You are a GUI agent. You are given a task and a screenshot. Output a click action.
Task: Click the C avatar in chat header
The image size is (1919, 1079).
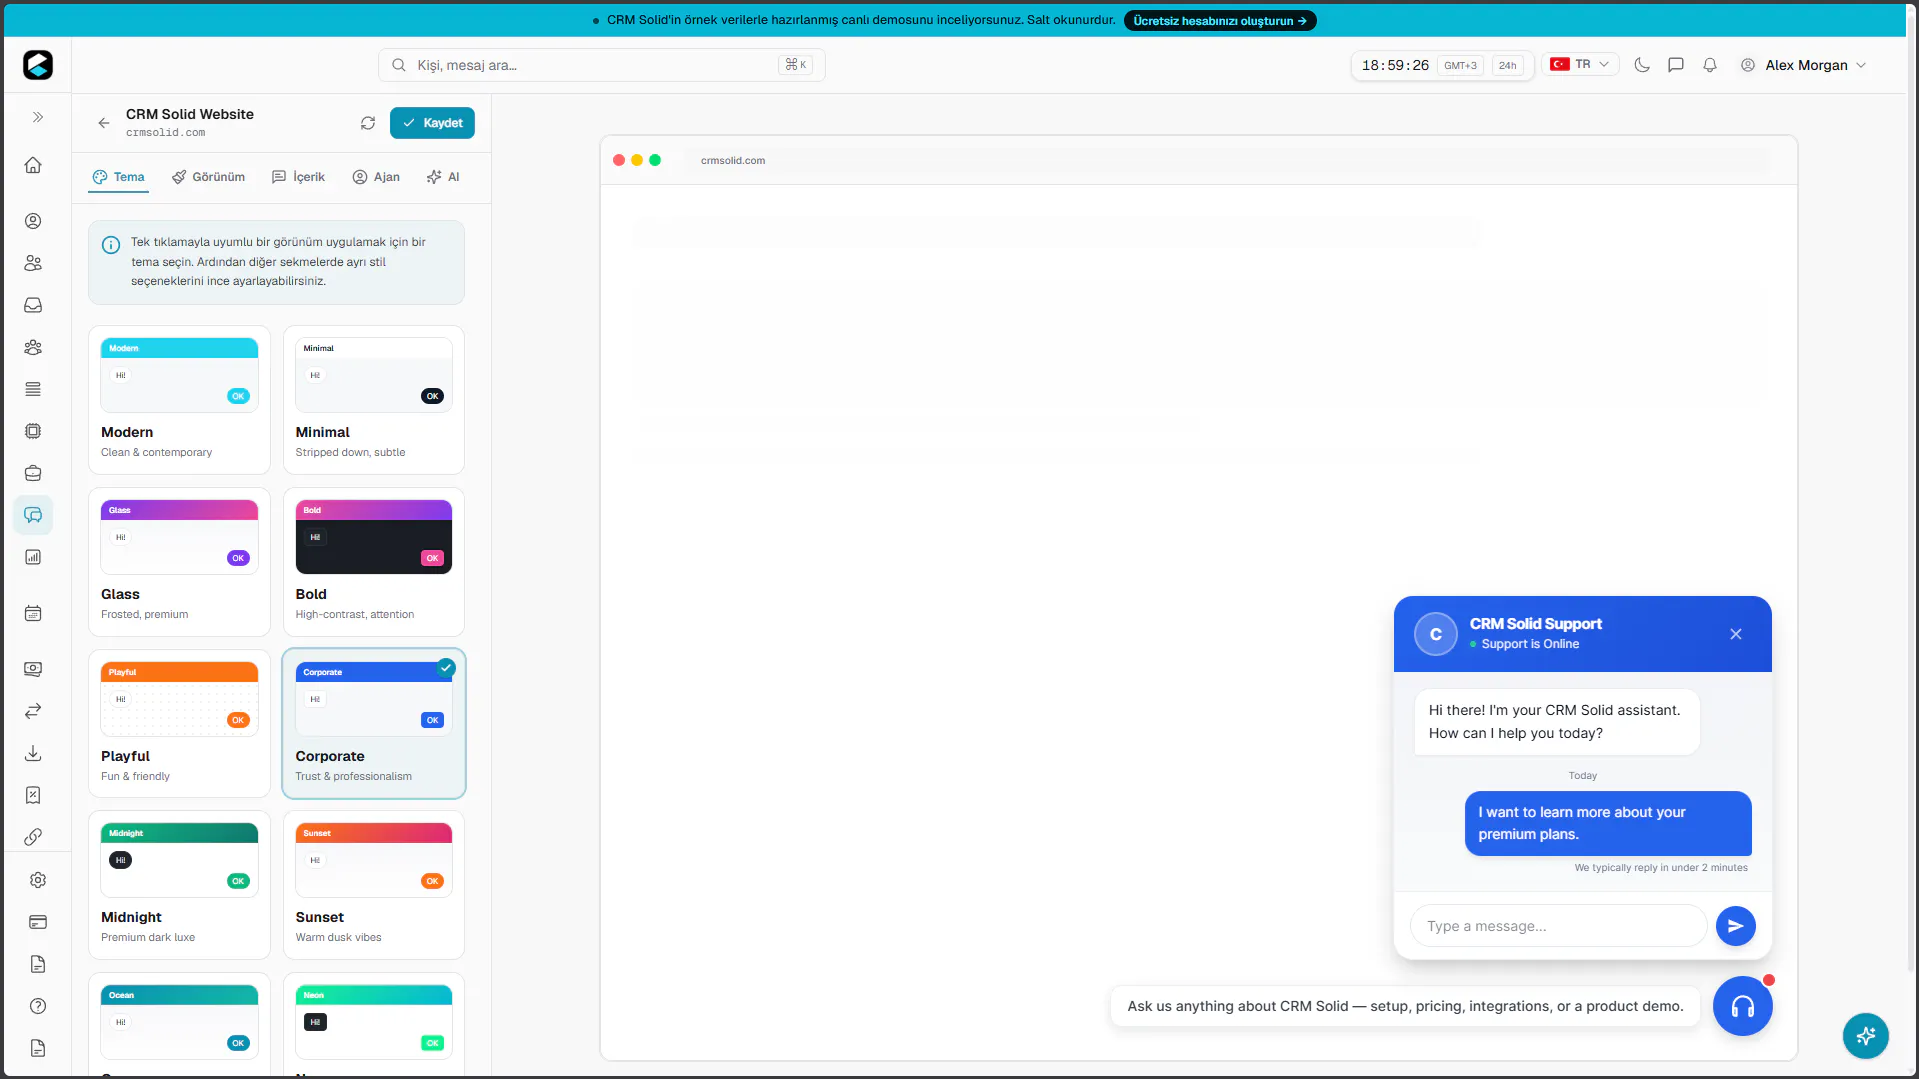tap(1436, 634)
